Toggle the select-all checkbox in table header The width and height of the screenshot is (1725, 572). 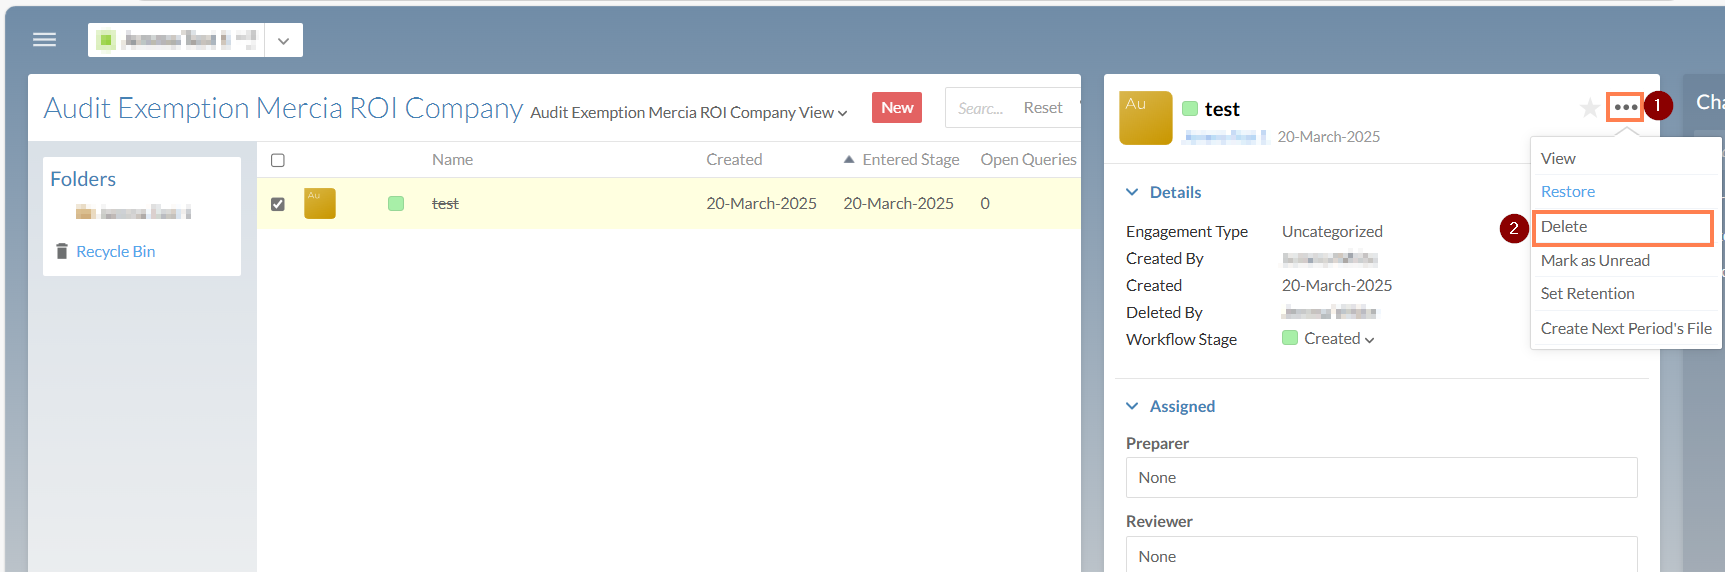278,160
